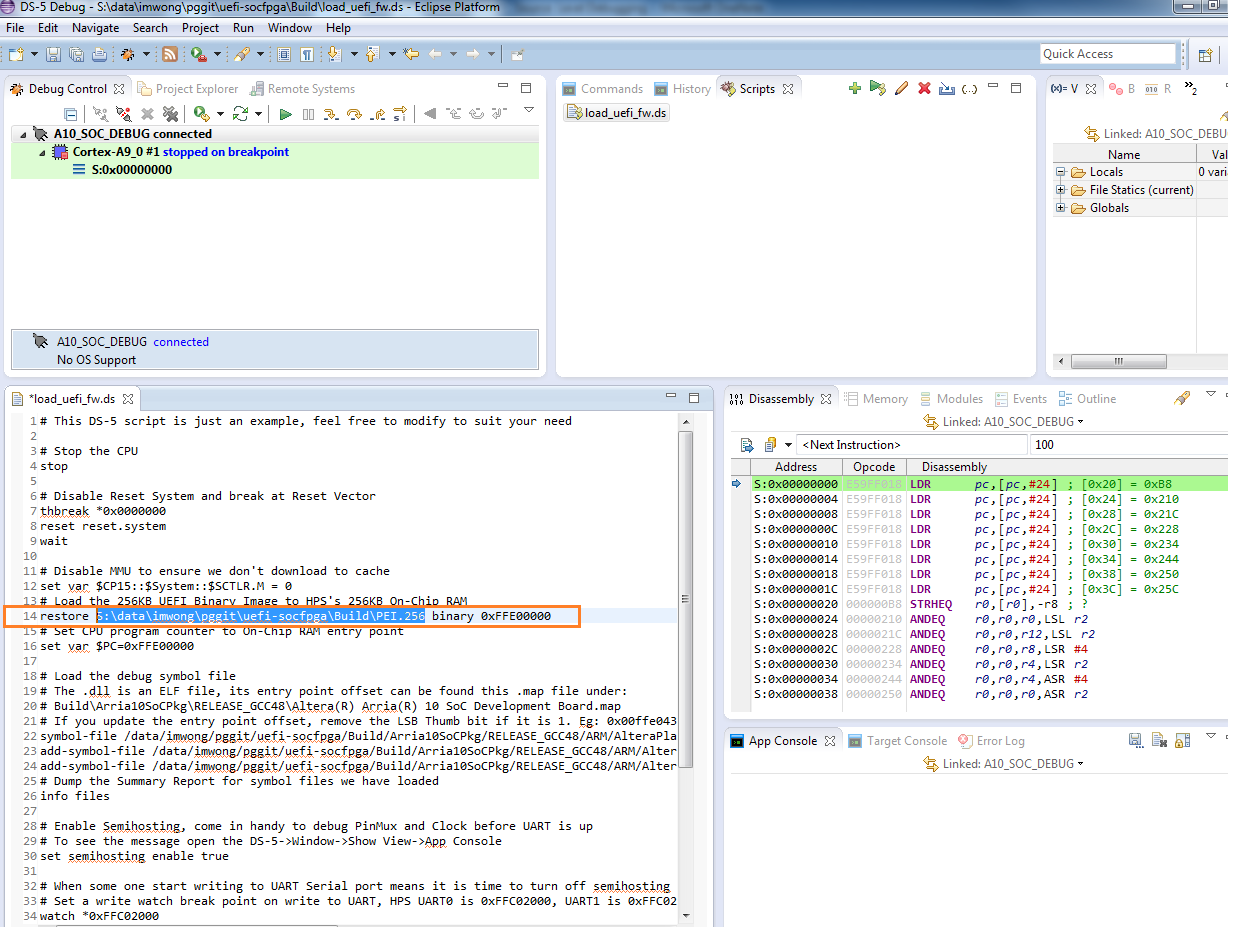
Task: Open the Run menu
Action: pos(243,28)
